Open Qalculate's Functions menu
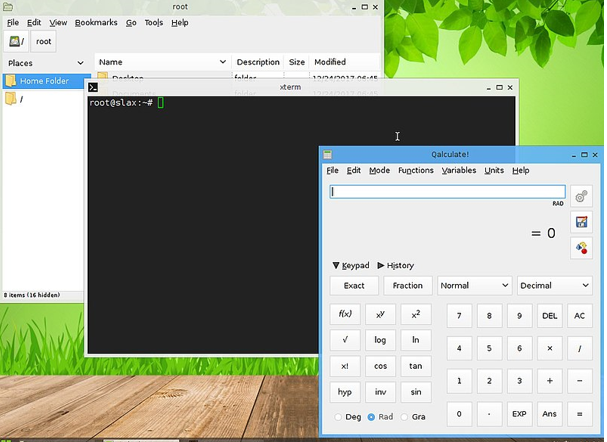This screenshot has width=607, height=442. tap(416, 170)
